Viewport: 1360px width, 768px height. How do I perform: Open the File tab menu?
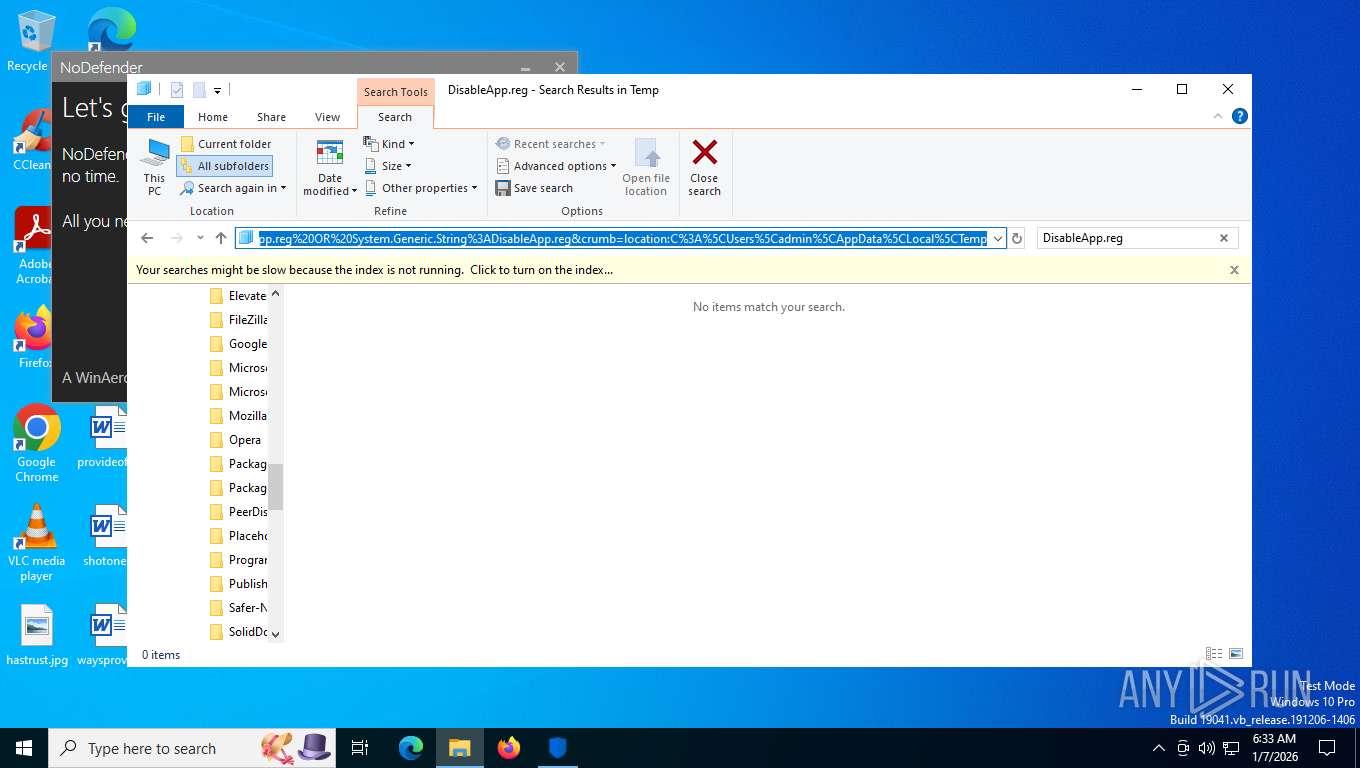tap(156, 117)
